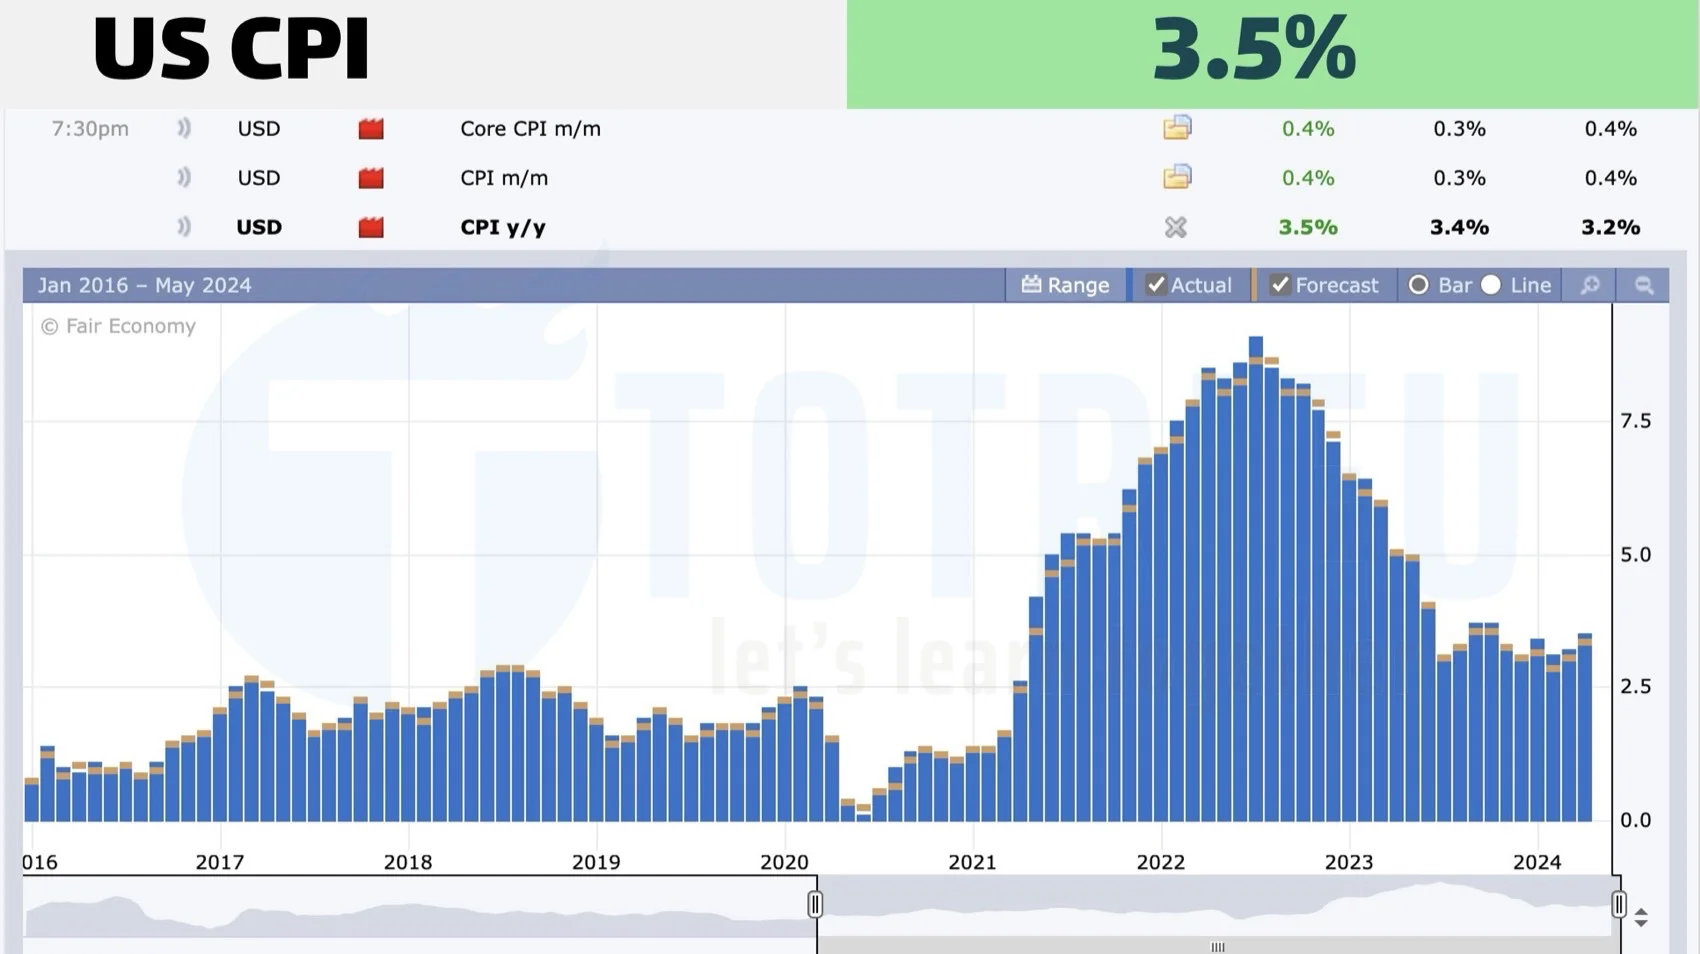Select the Line chart radio button
This screenshot has height=954, width=1700.
[1491, 285]
